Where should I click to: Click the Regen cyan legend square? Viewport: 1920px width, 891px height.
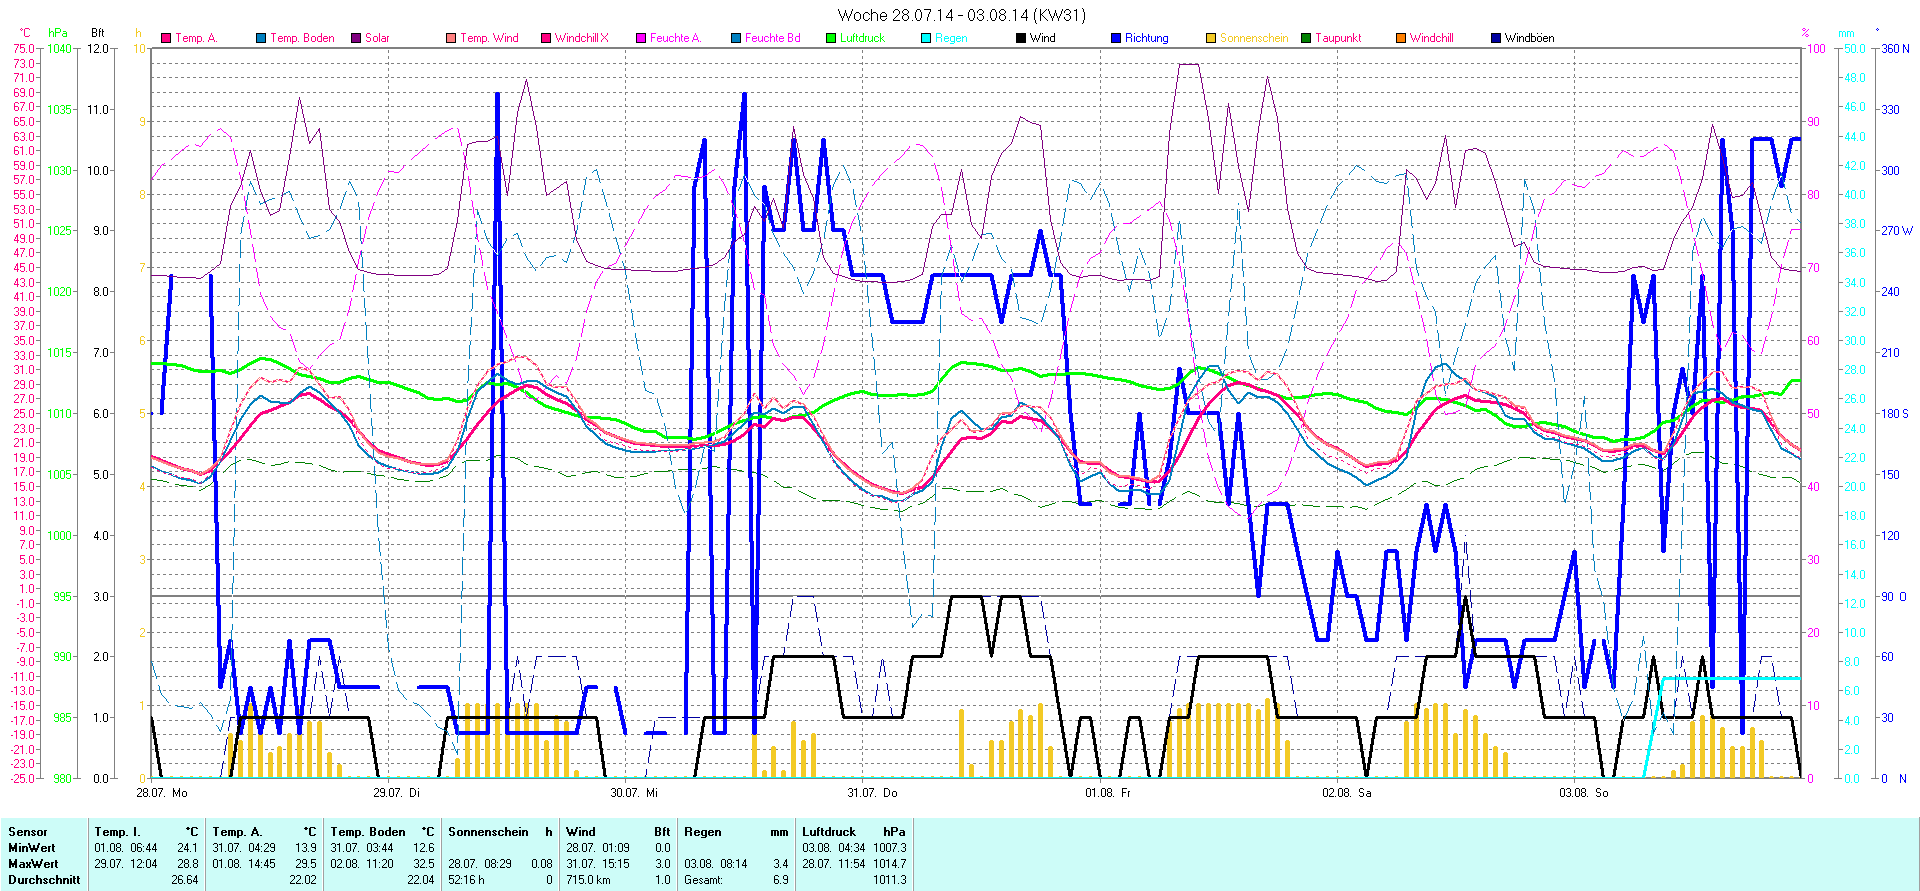click(926, 39)
